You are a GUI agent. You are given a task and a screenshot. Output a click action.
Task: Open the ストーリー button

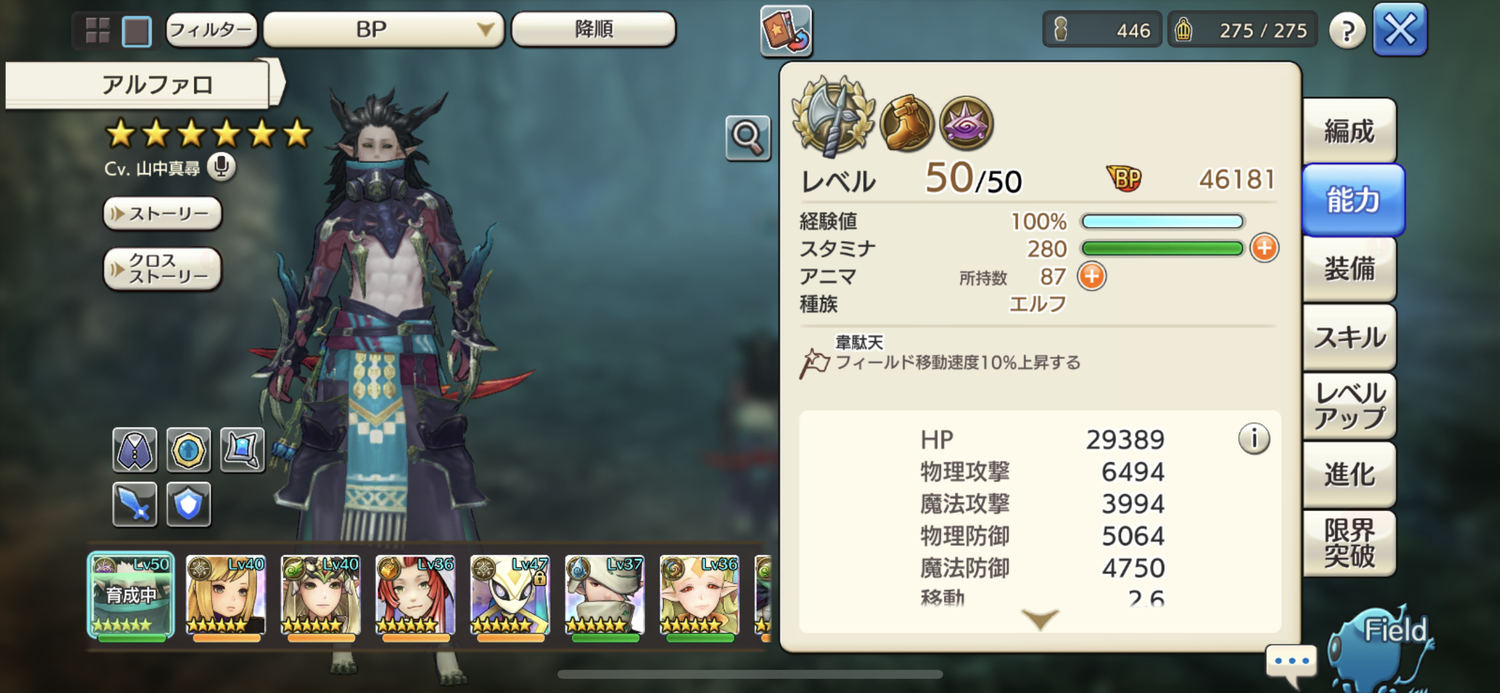click(x=162, y=214)
